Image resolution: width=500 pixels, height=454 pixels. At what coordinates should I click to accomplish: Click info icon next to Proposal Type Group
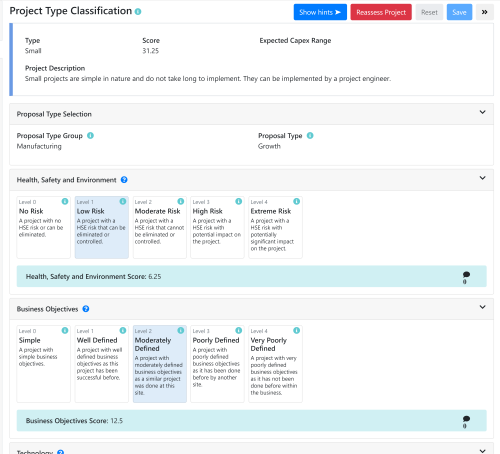pyautogui.click(x=90, y=136)
